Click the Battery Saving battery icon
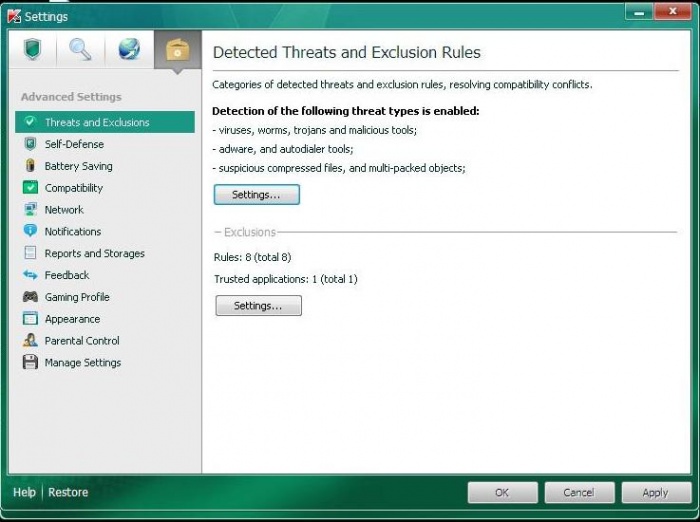The image size is (700, 522). point(30,166)
